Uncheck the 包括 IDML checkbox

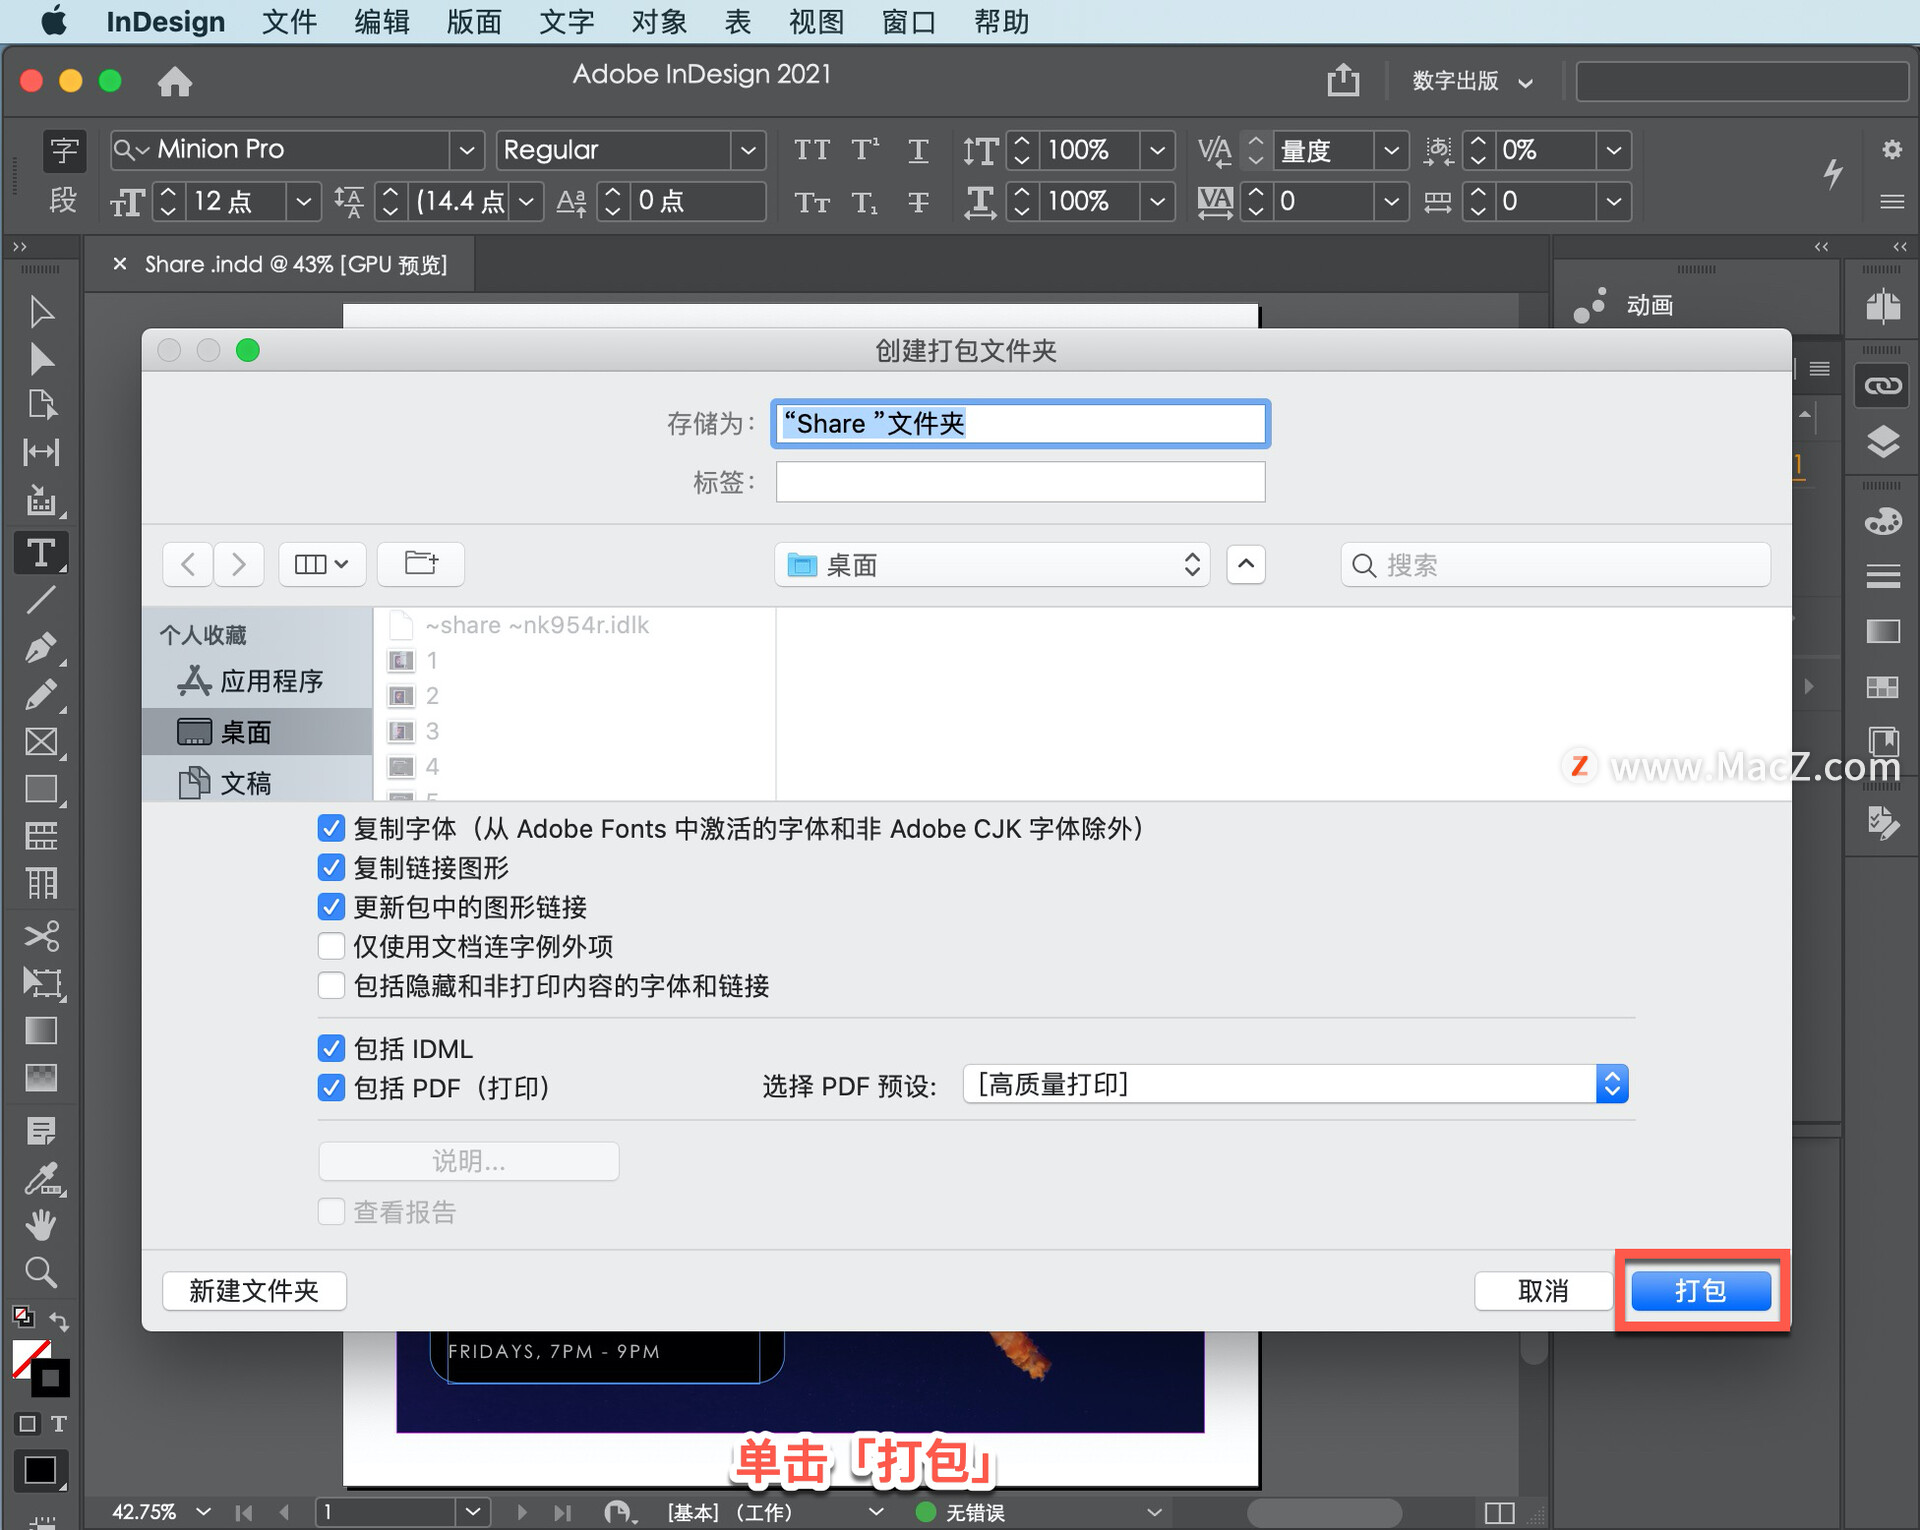(x=331, y=1048)
